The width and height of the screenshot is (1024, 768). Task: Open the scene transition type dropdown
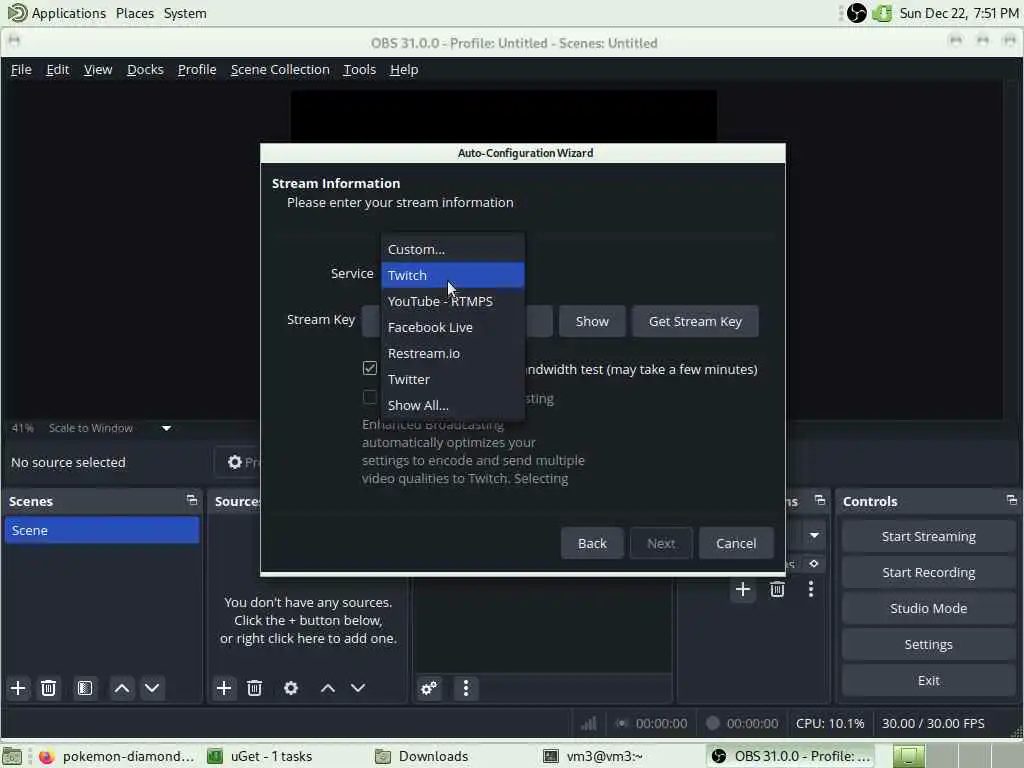814,536
